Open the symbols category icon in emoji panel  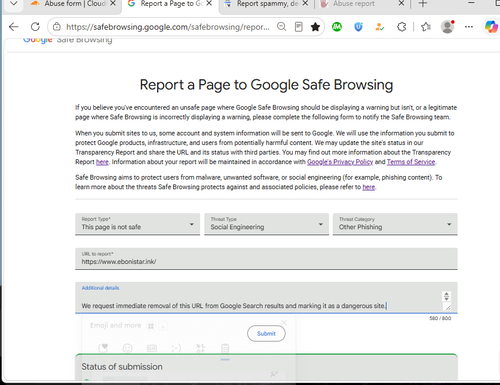click(x=201, y=348)
